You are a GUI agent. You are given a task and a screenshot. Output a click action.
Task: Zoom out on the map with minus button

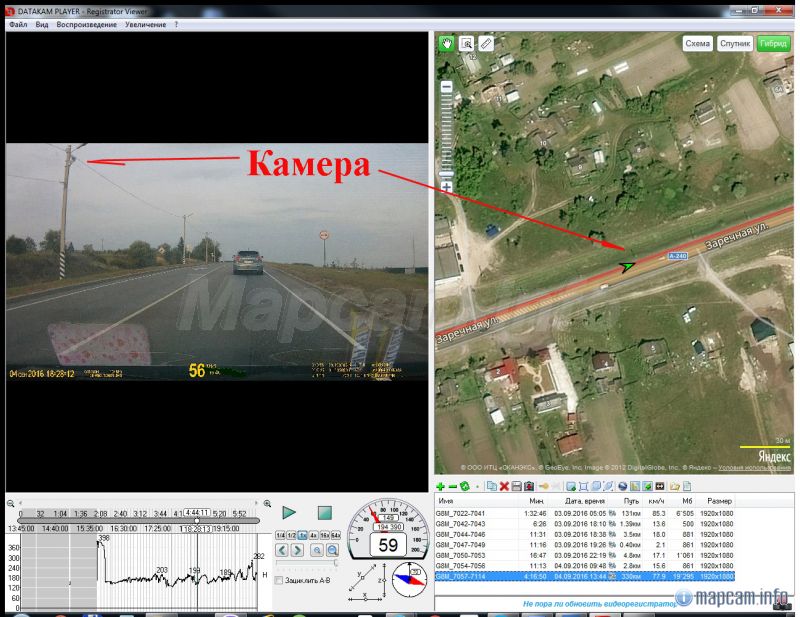click(446, 88)
